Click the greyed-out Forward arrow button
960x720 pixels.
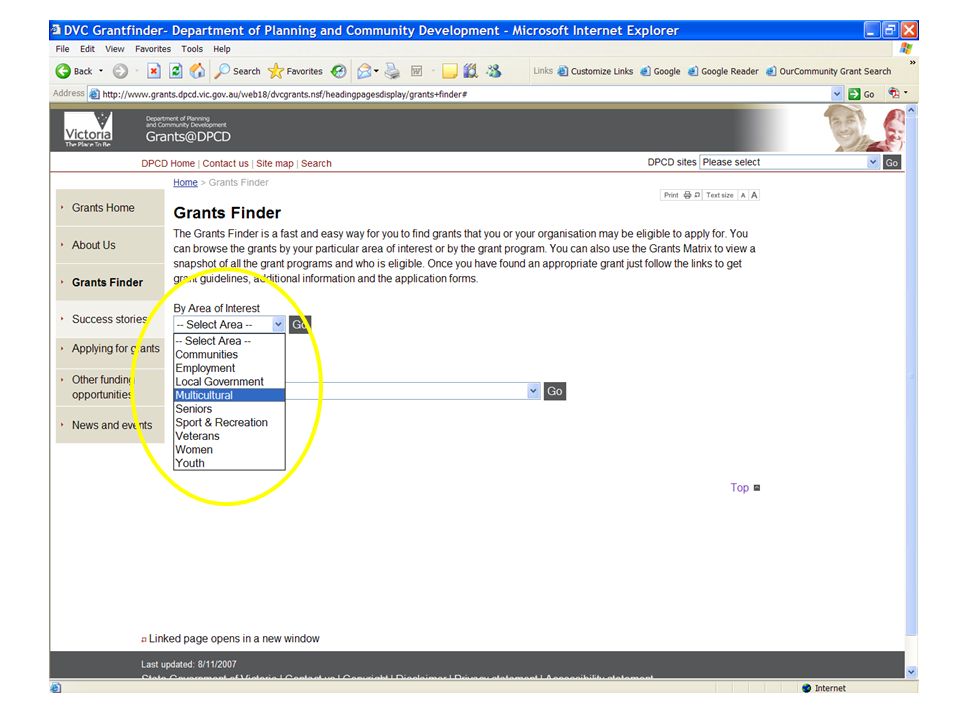pyautogui.click(x=120, y=71)
